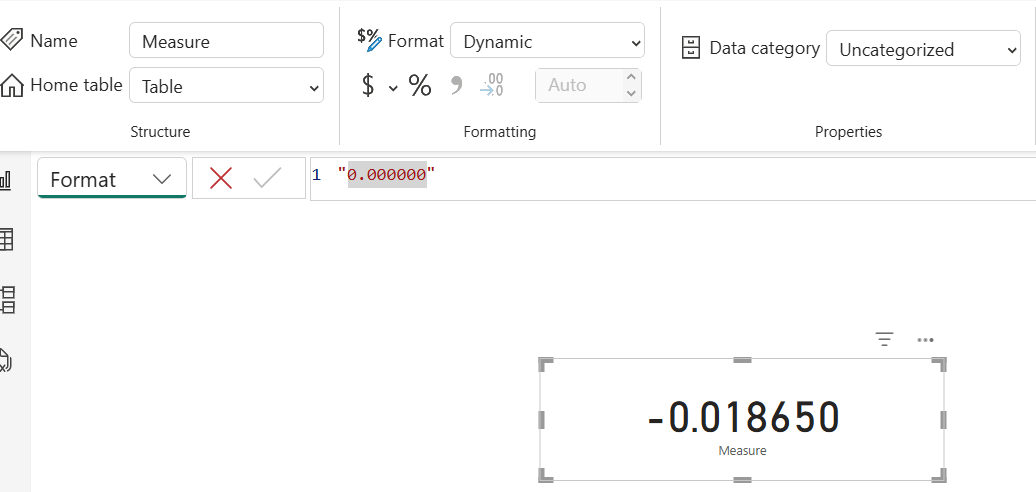
Task: Open the Home table dropdown
Action: (x=227, y=85)
